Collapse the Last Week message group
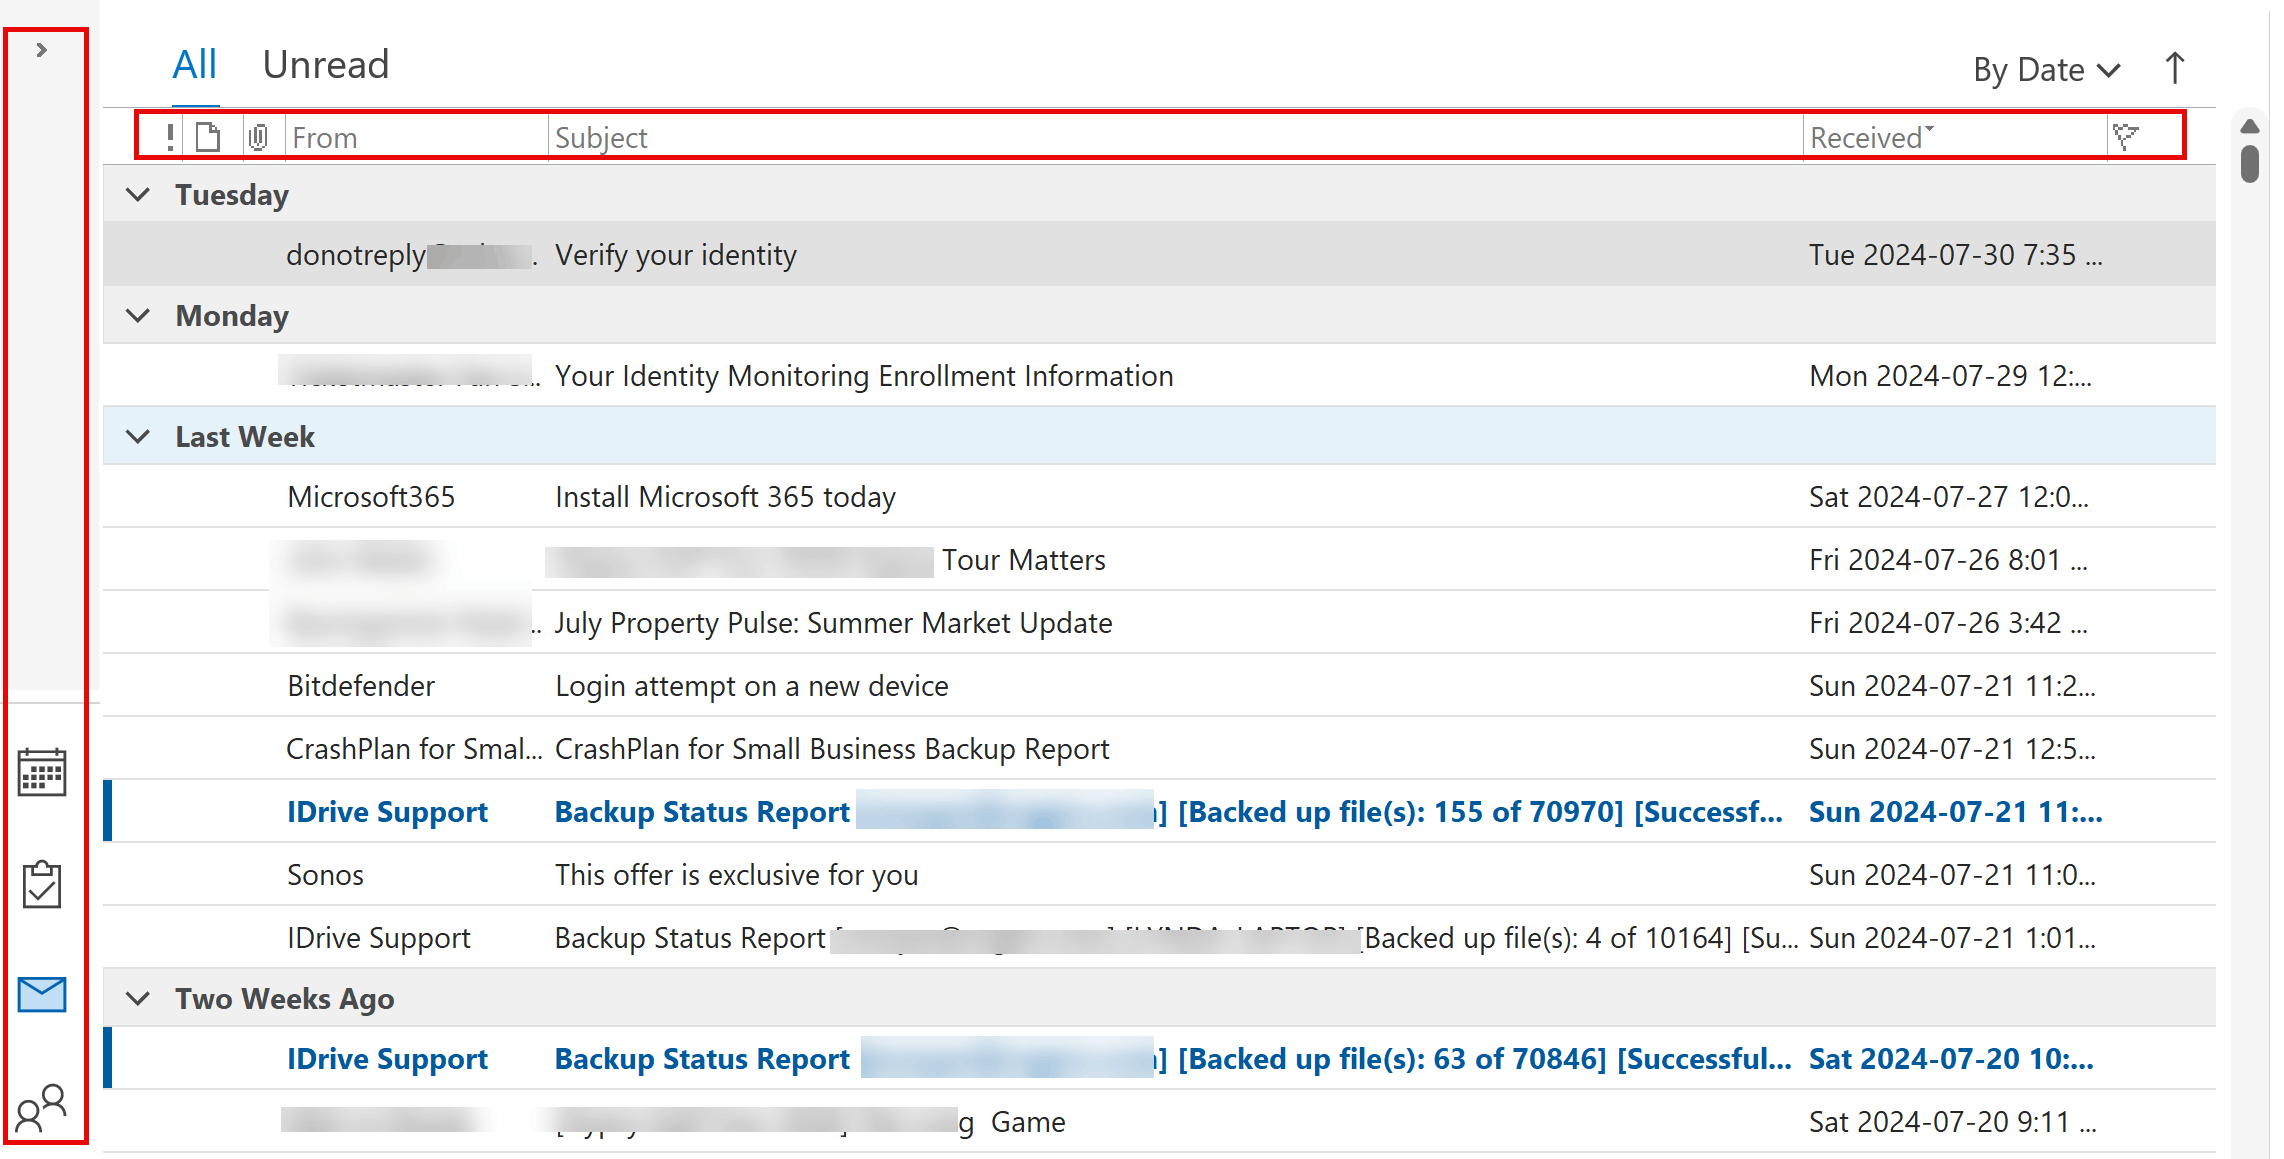2284x1159 pixels. click(x=138, y=437)
